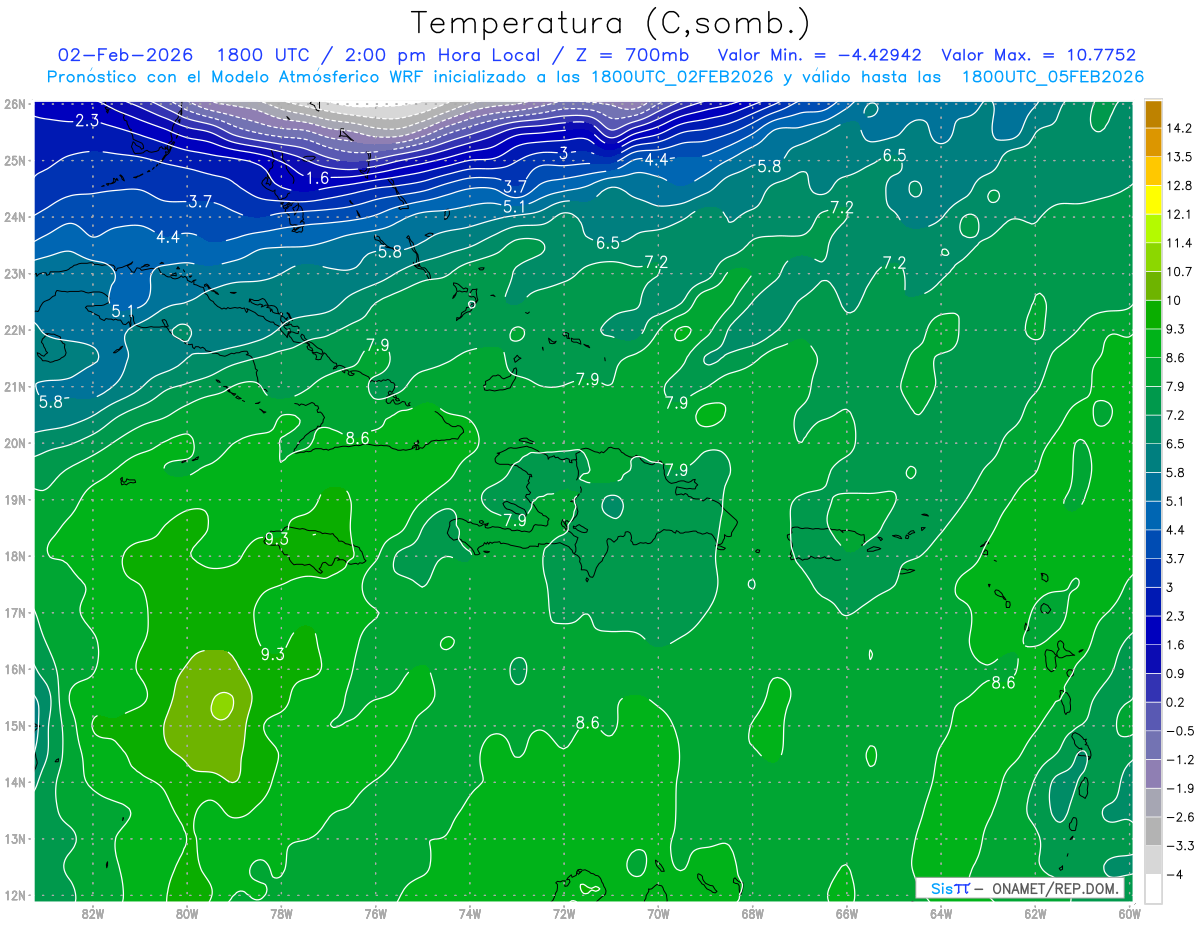Click latitude axis label "24N"
The height and width of the screenshot is (927, 1200).
point(14,217)
